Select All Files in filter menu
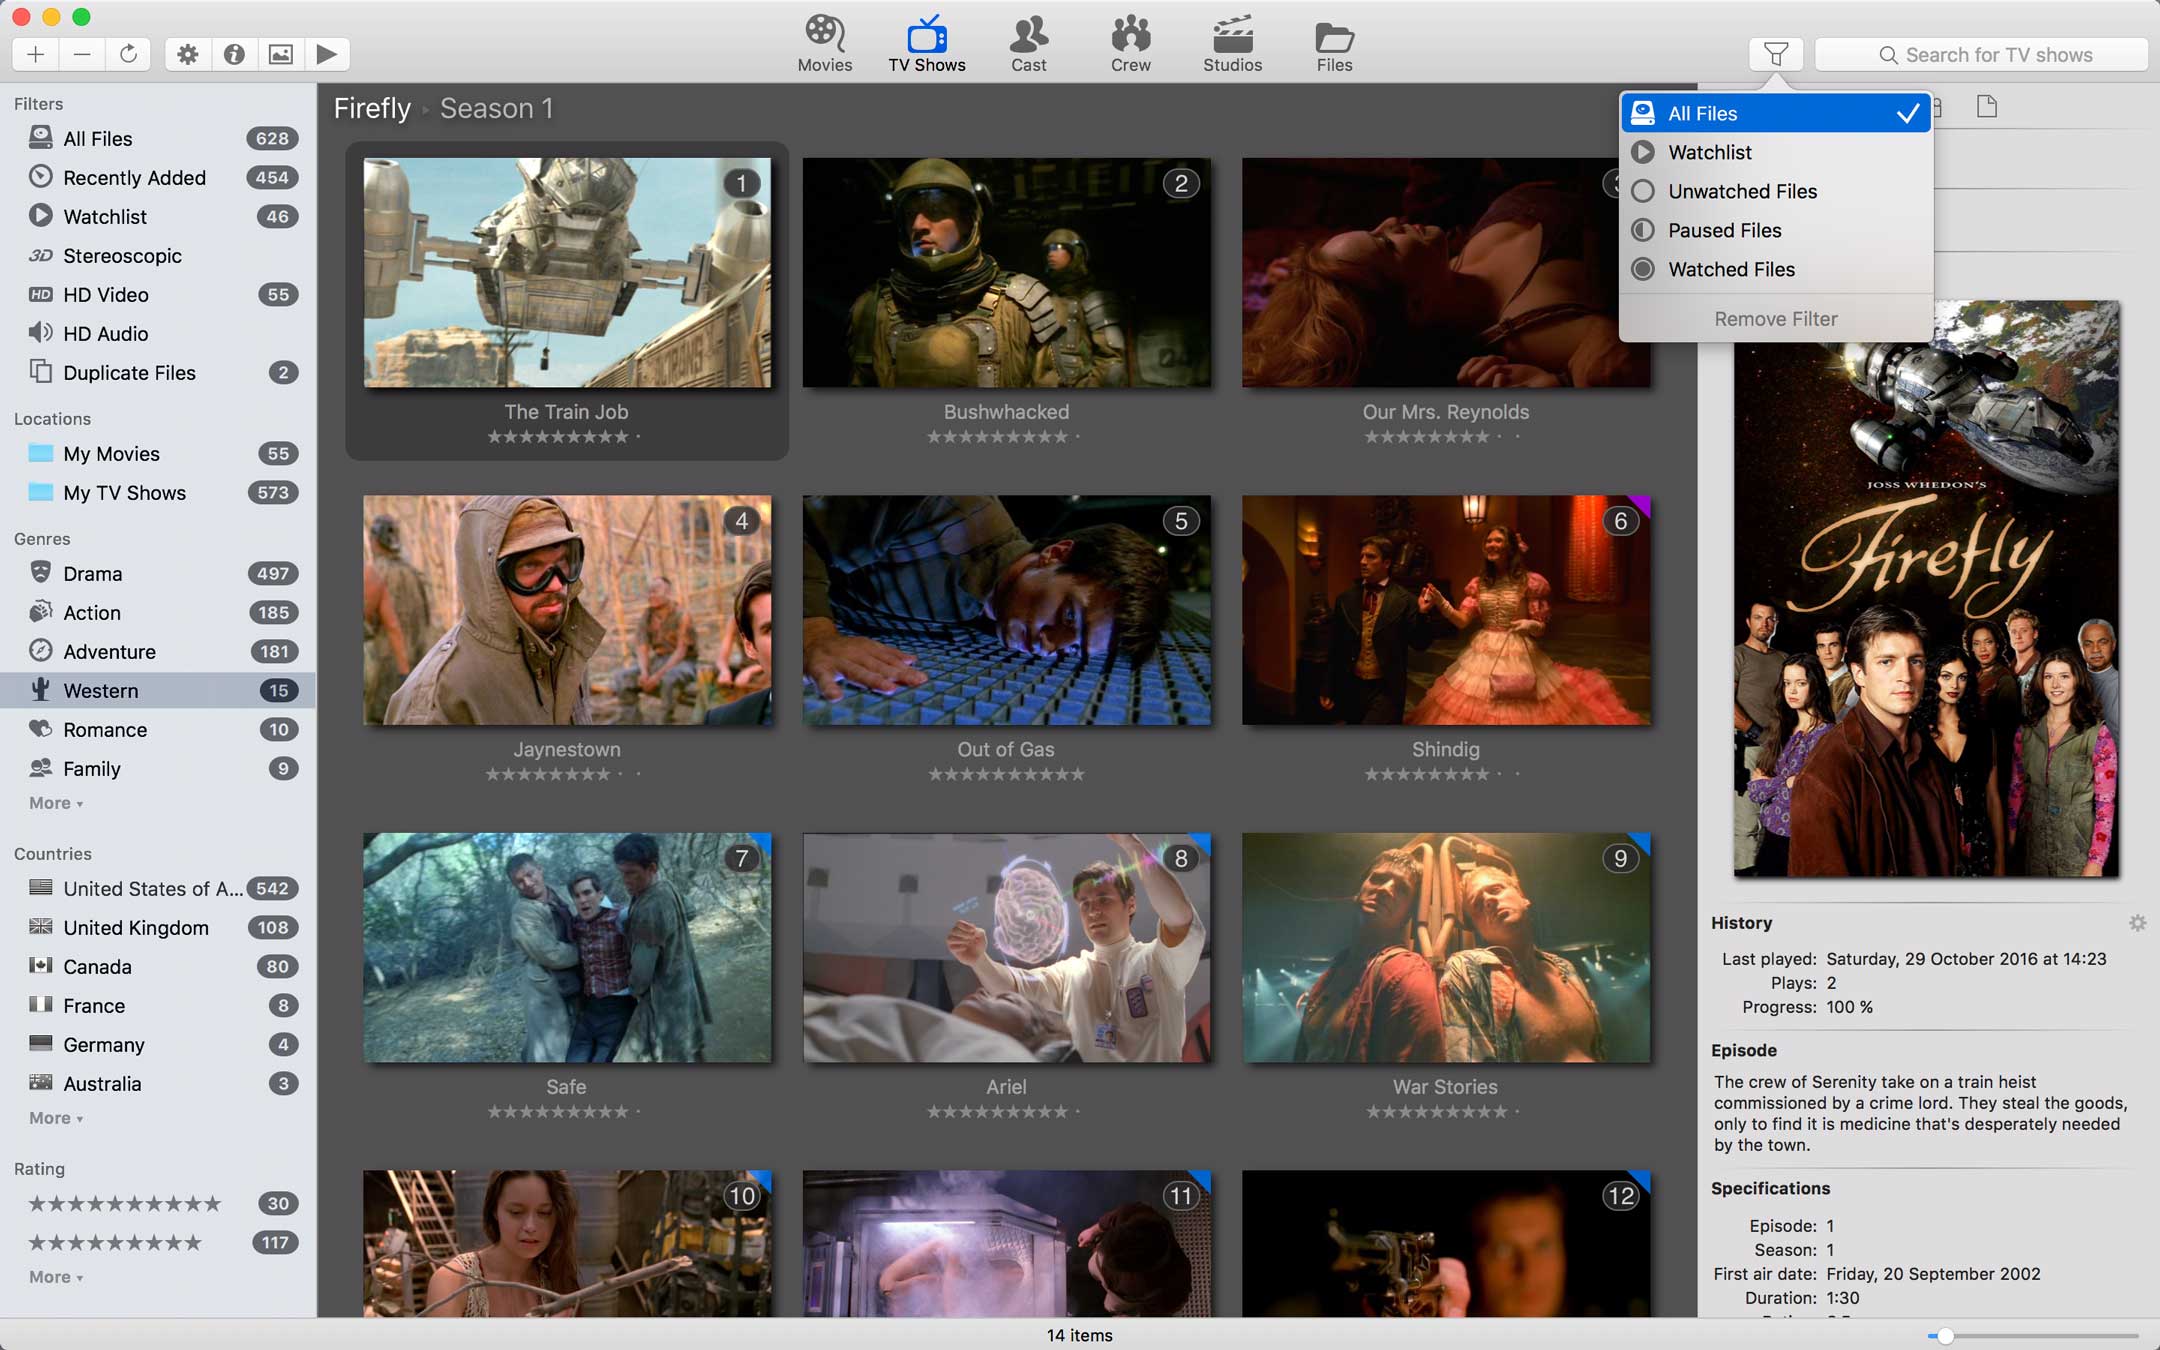 pyautogui.click(x=1776, y=113)
